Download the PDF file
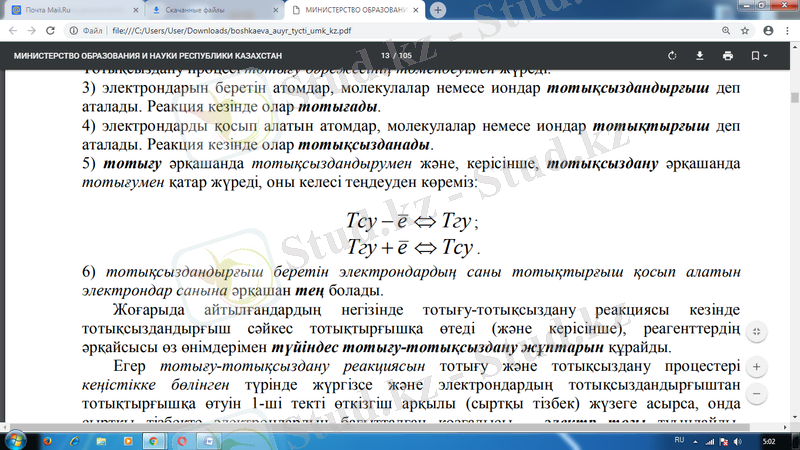Image resolution: width=800 pixels, height=450 pixels. click(700, 56)
